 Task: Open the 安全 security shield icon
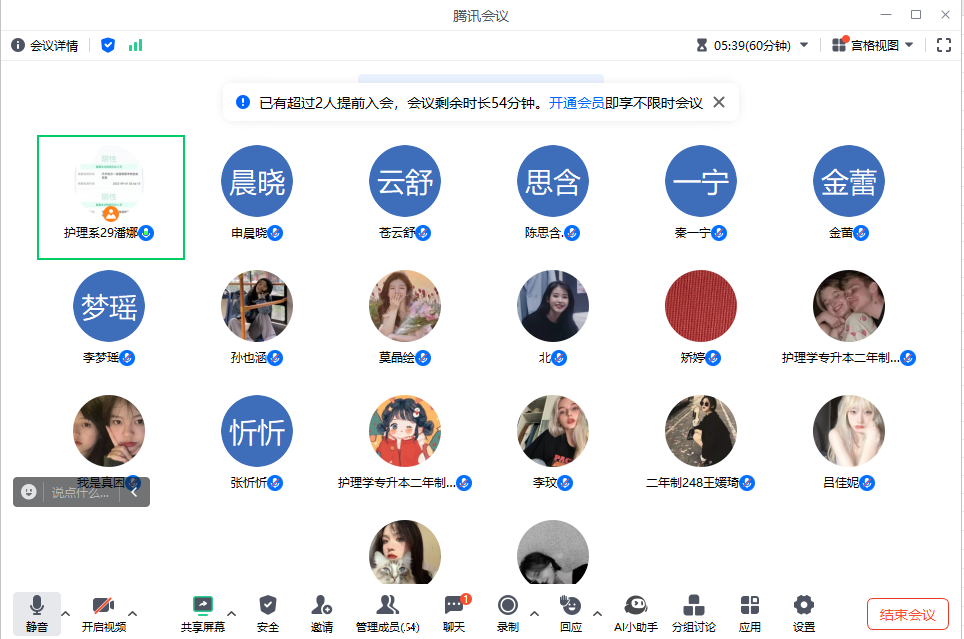(267, 611)
